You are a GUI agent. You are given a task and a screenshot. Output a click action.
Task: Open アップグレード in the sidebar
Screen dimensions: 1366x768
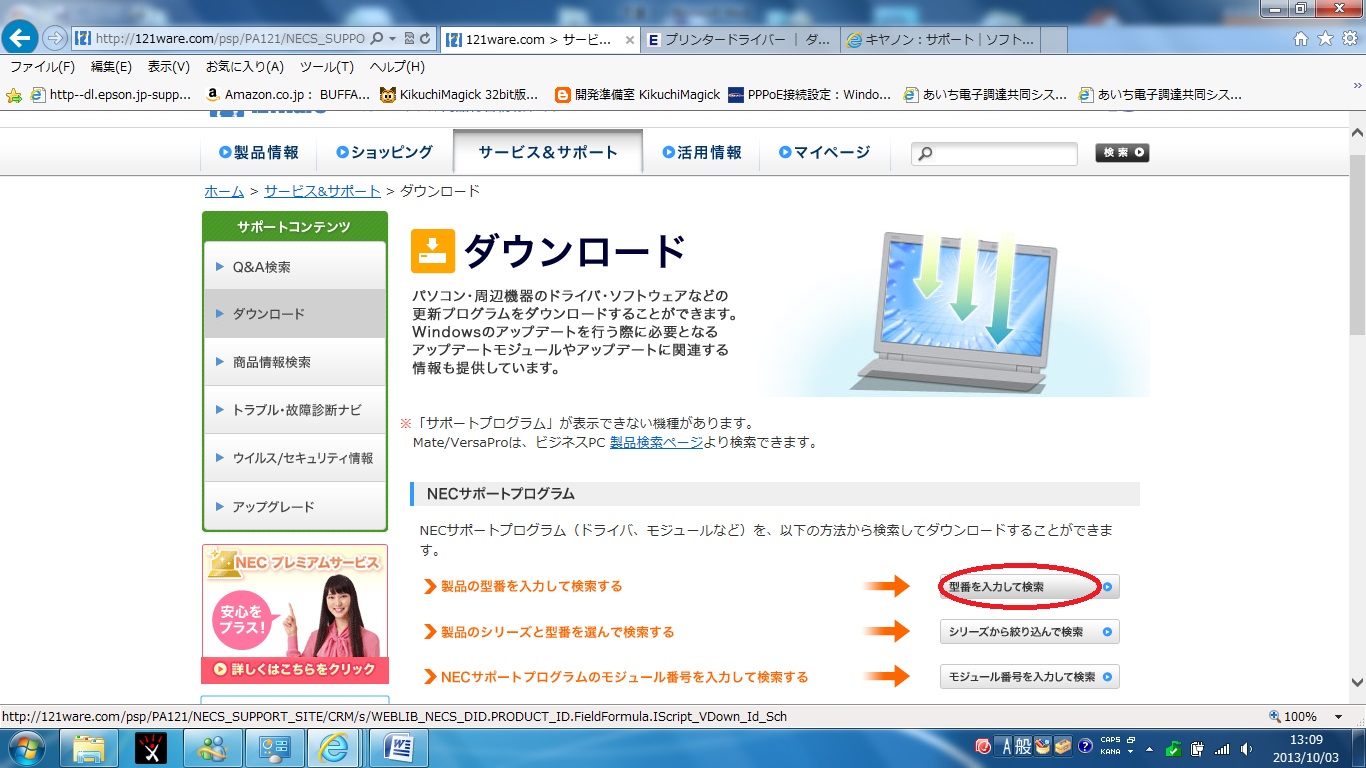tap(295, 506)
